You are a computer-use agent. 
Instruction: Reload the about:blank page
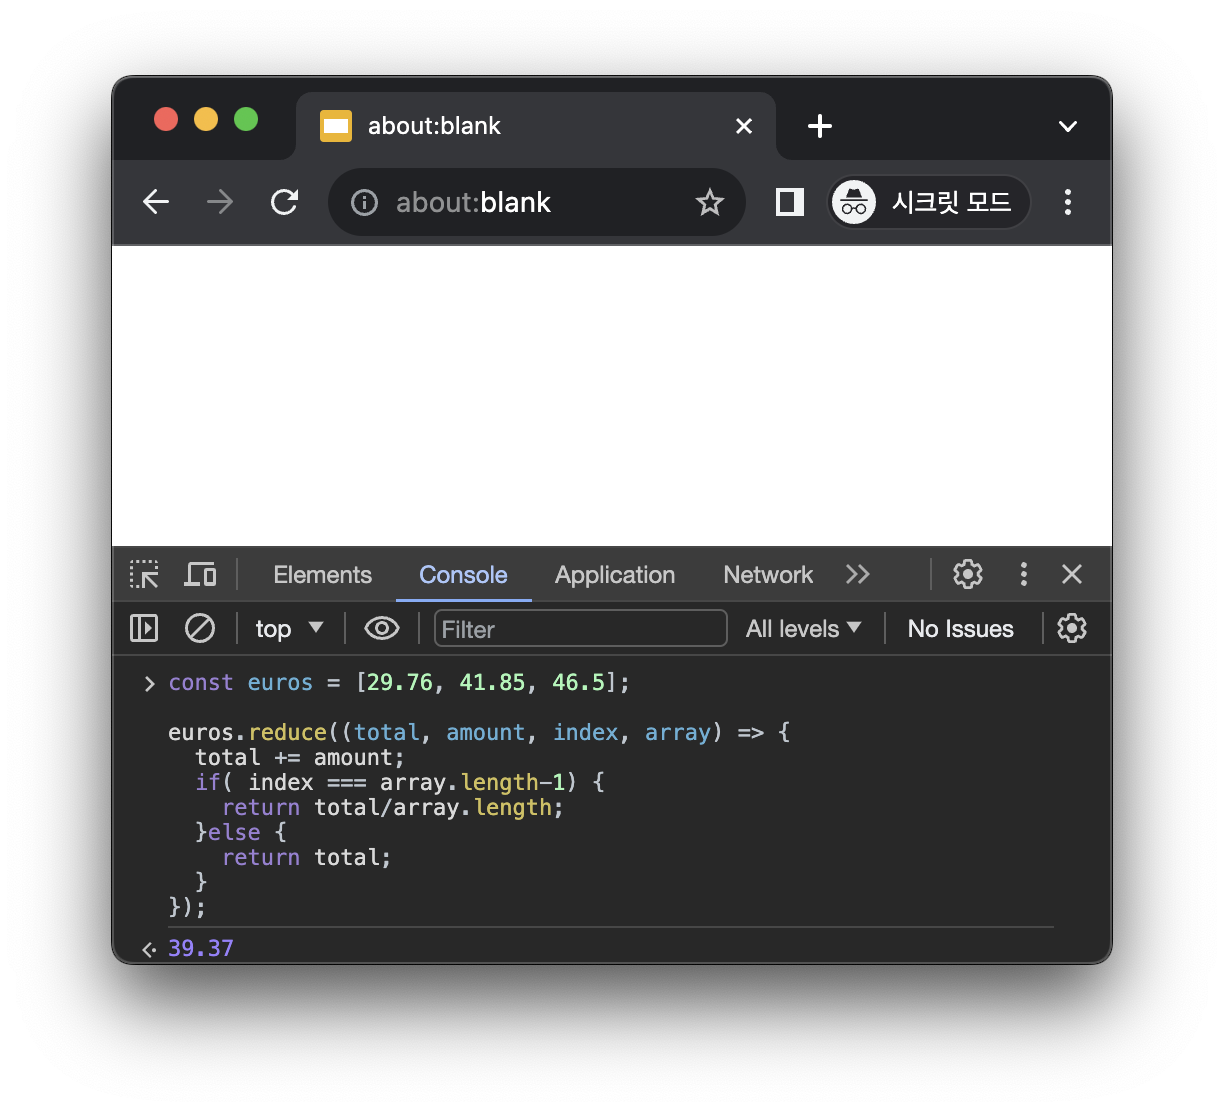[285, 202]
